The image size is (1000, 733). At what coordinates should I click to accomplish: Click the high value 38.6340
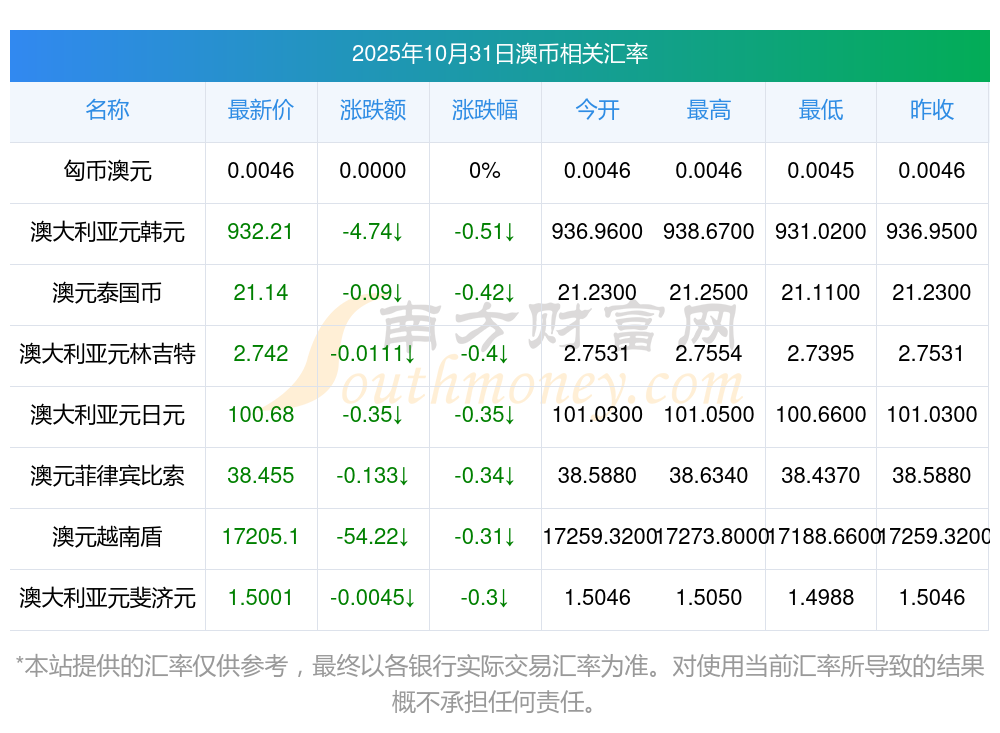(709, 476)
